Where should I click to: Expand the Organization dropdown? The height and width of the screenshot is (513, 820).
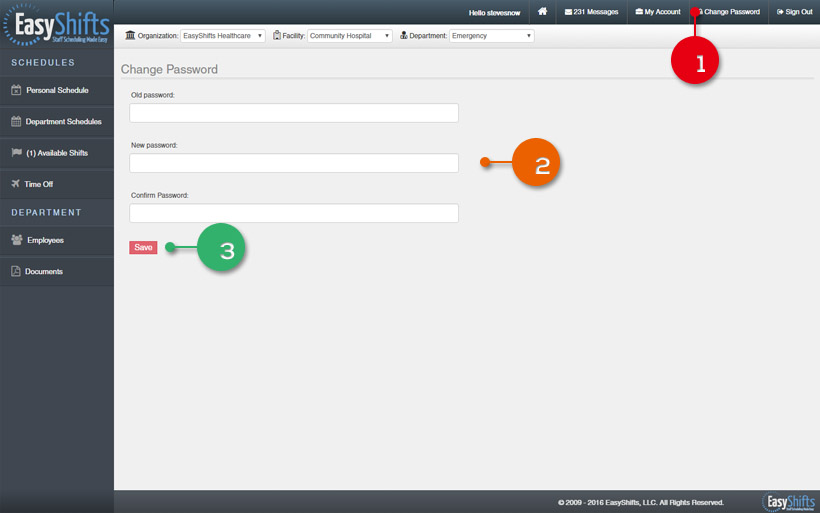pos(223,36)
